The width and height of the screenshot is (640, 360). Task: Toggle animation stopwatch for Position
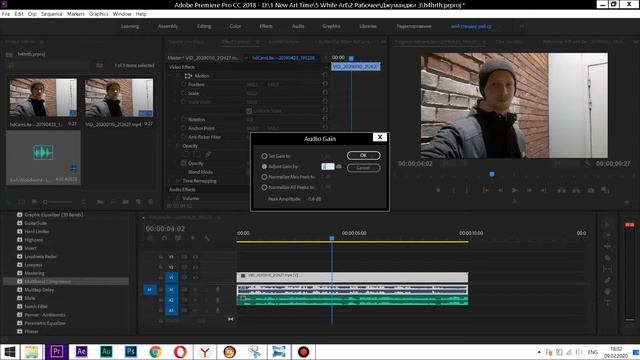[183, 84]
